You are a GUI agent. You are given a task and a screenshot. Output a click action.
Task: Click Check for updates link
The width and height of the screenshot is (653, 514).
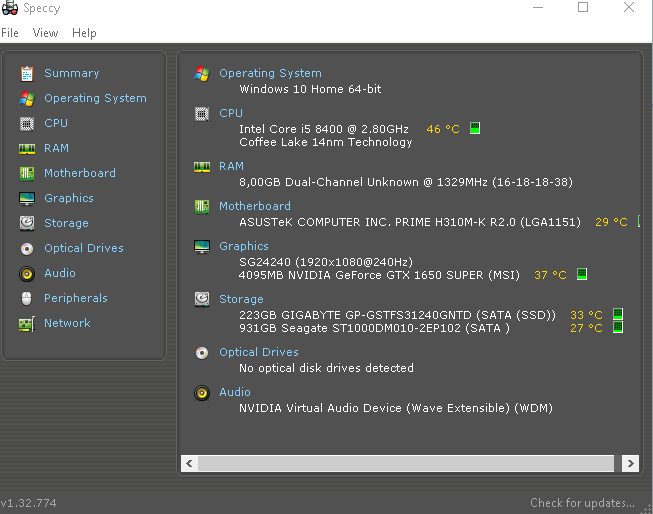(x=582, y=503)
